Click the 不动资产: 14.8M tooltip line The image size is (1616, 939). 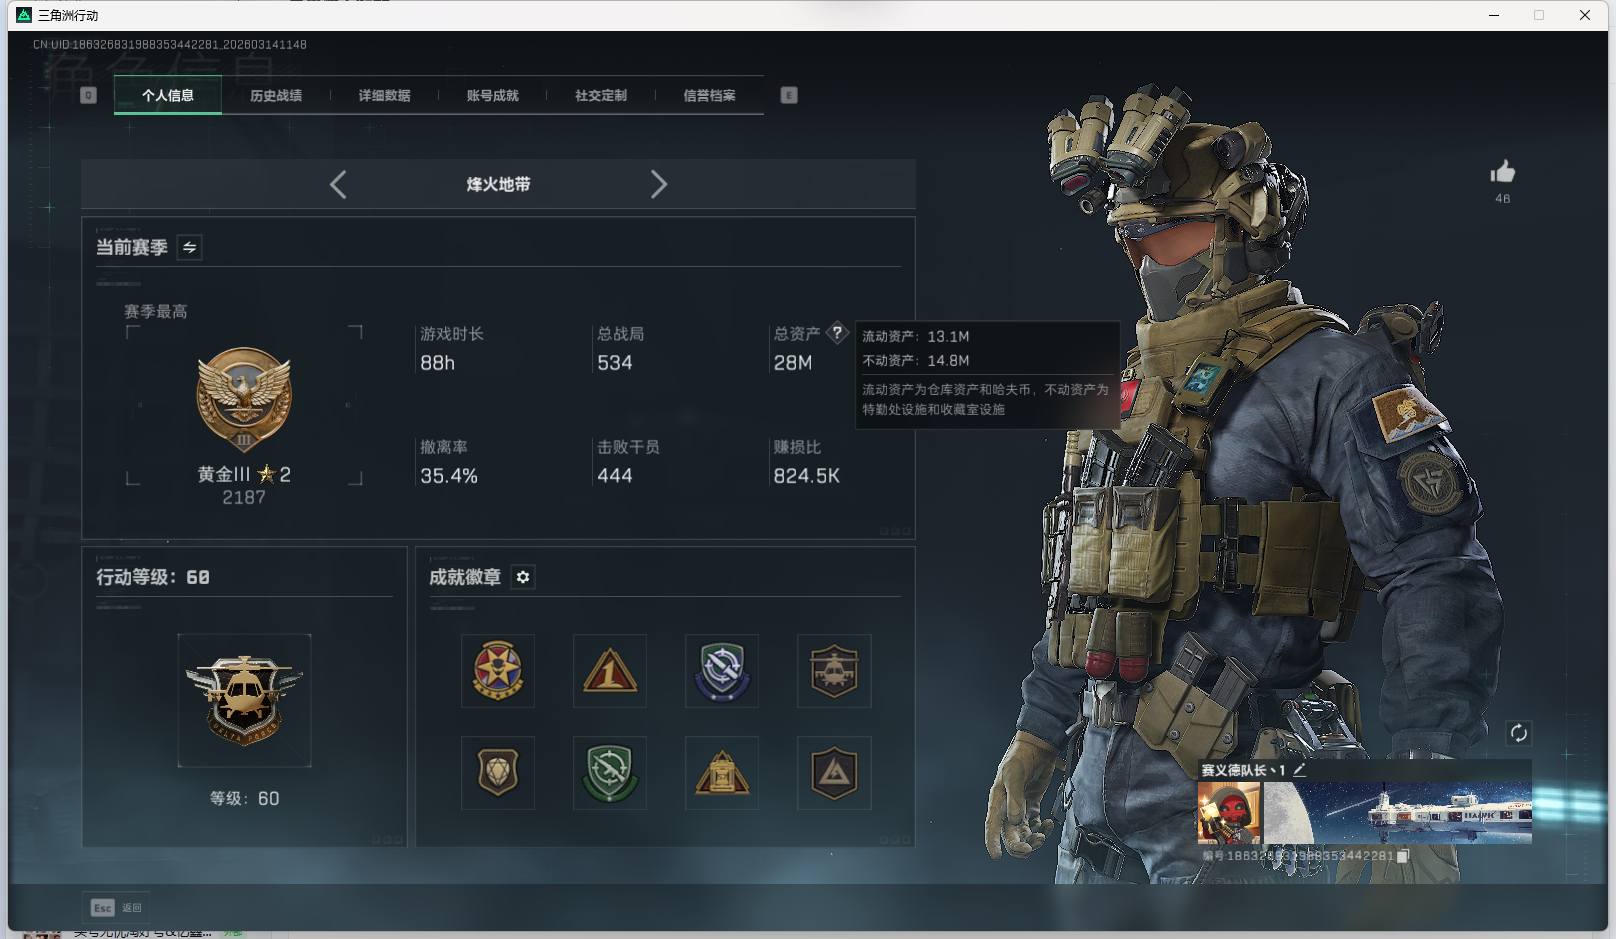[x=916, y=360]
